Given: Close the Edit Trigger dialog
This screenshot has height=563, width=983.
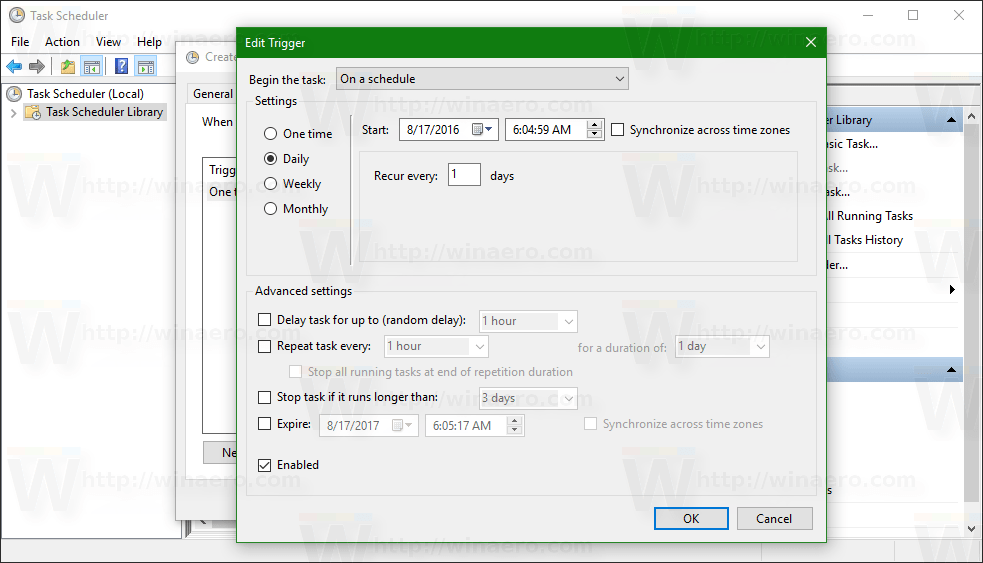Looking at the screenshot, I should 811,42.
